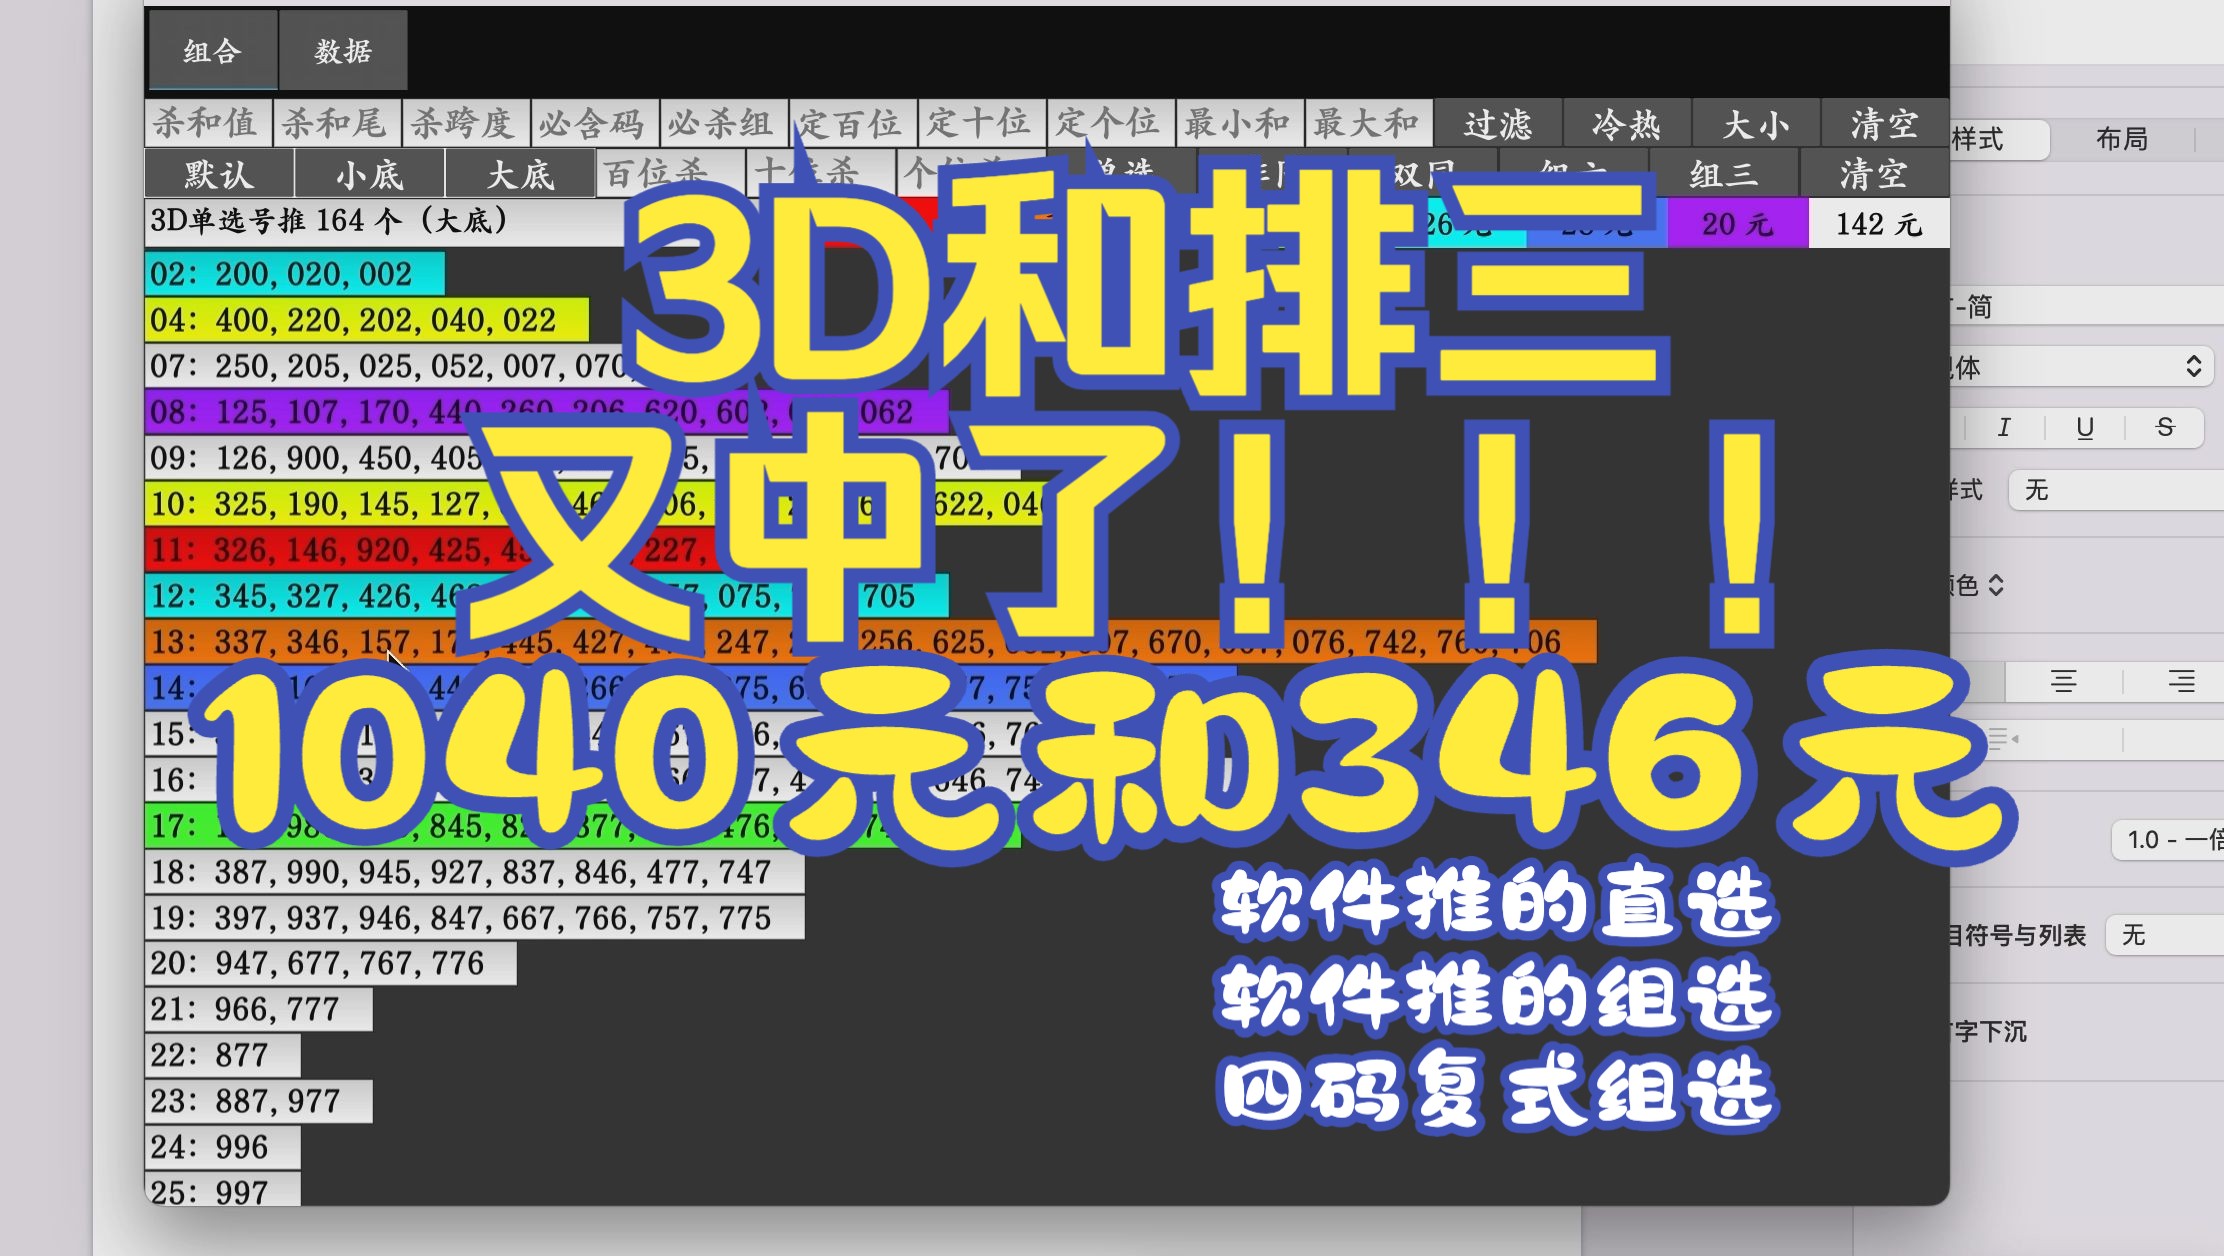The height and width of the screenshot is (1256, 2224).
Task: Select the 18 sum row
Action: tap(475, 872)
